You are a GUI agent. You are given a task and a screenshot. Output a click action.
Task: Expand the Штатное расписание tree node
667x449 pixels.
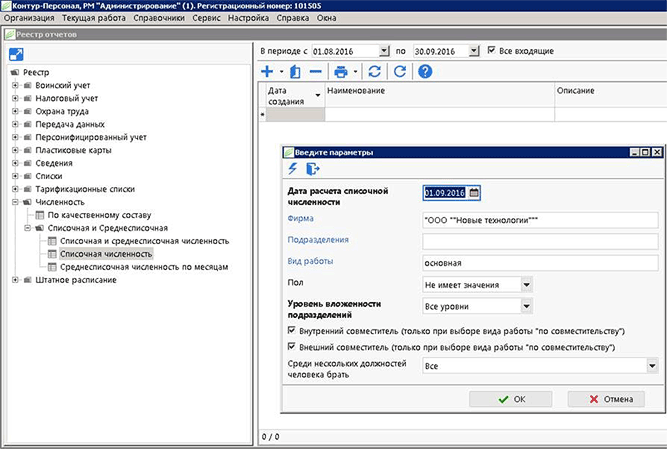coord(15,280)
